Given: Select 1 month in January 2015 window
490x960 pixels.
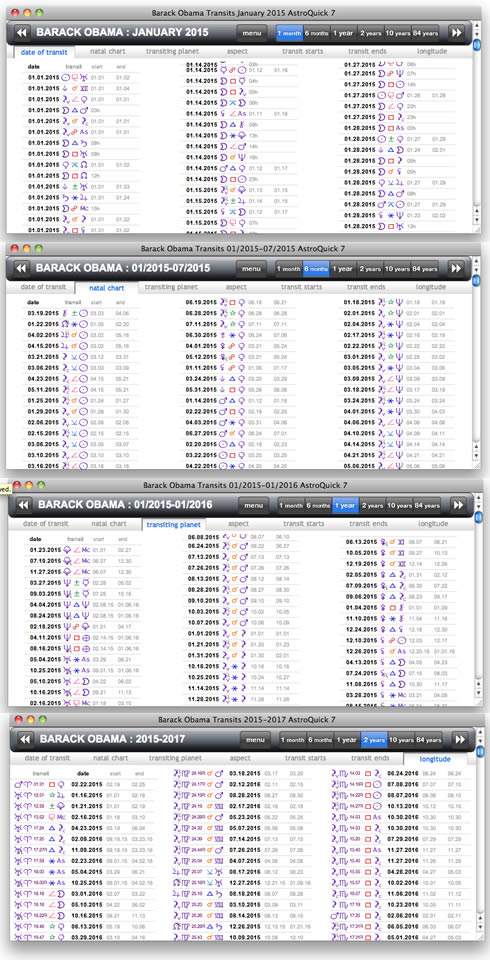Looking at the screenshot, I should coord(289,32).
